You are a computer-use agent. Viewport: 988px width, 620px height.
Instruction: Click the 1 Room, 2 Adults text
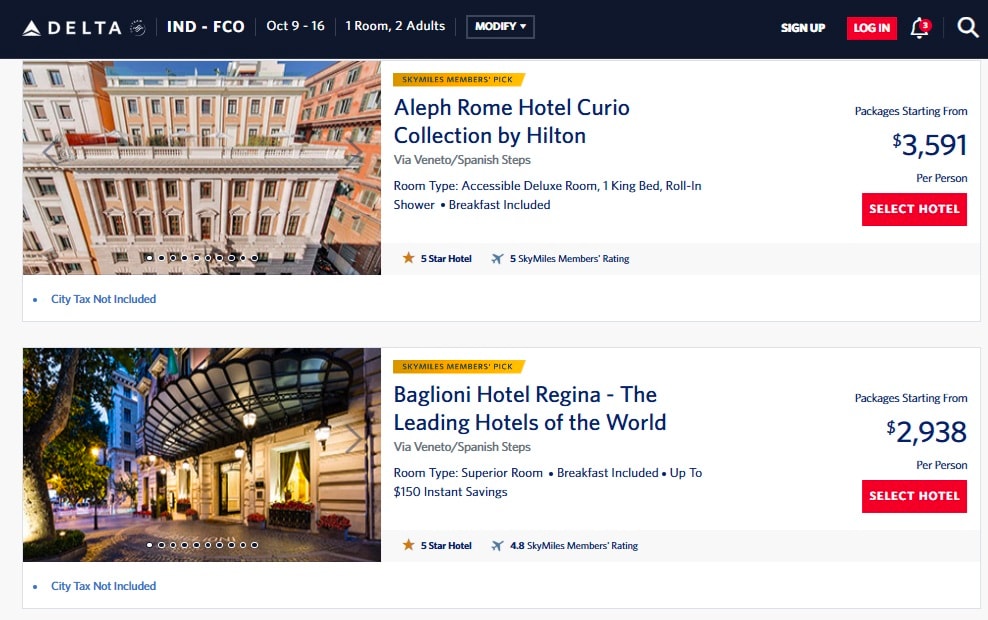[x=395, y=26]
